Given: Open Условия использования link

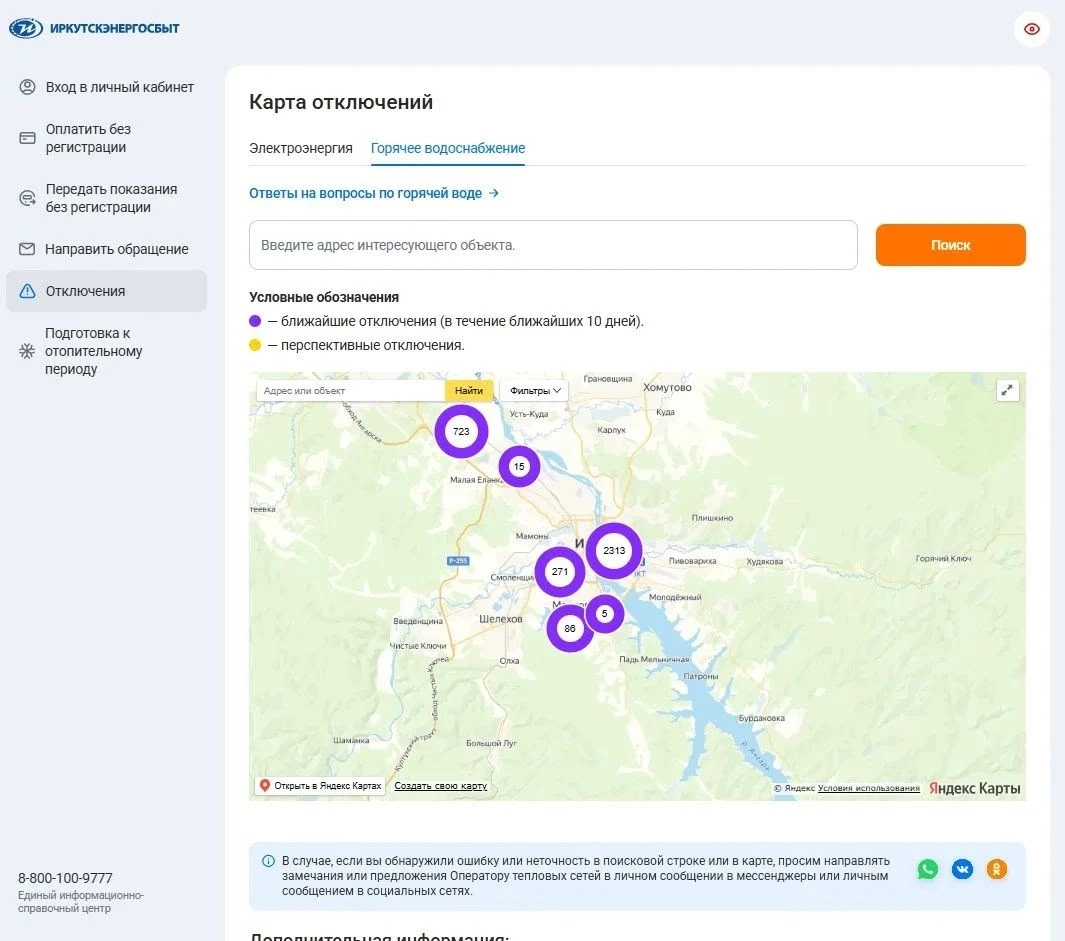Looking at the screenshot, I should (869, 788).
